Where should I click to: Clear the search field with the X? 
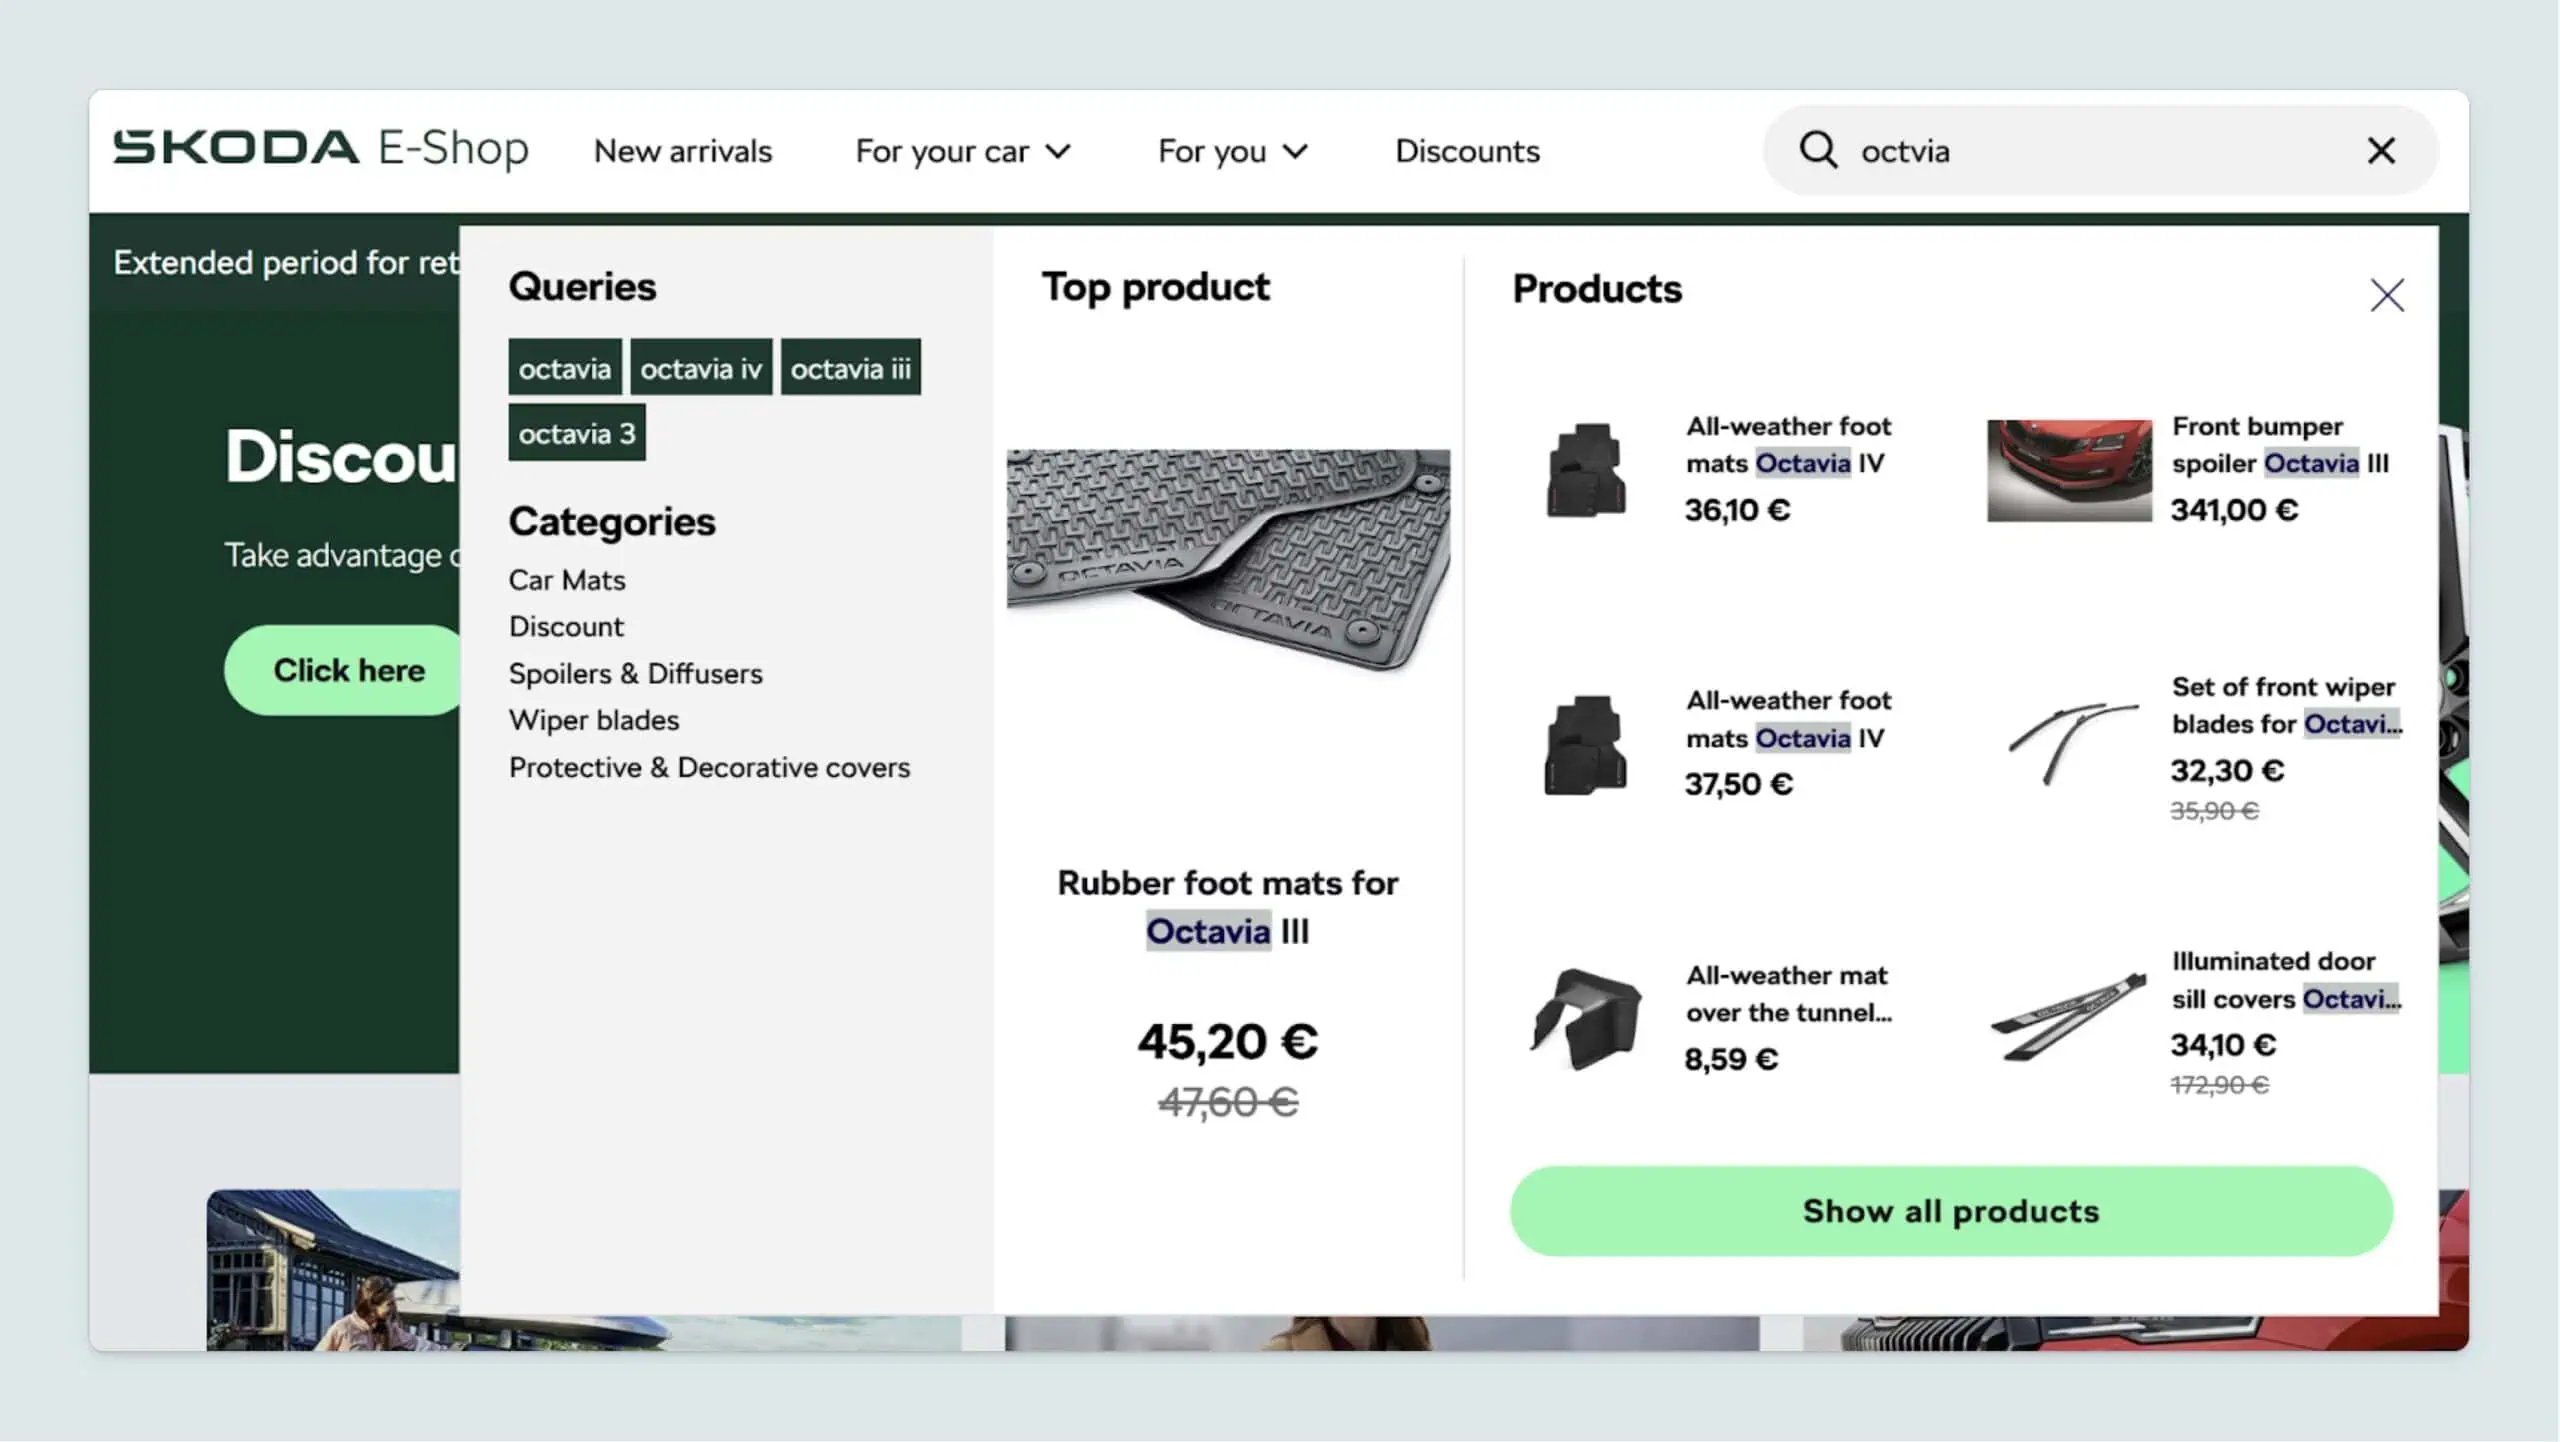coord(2382,151)
